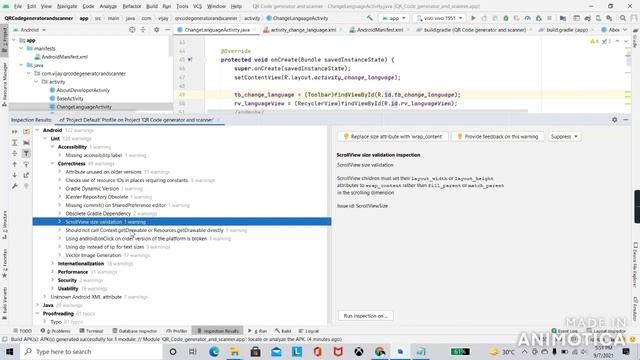Open the Terminal tool window
This screenshot has width=640, height=360.
(x=91, y=331)
